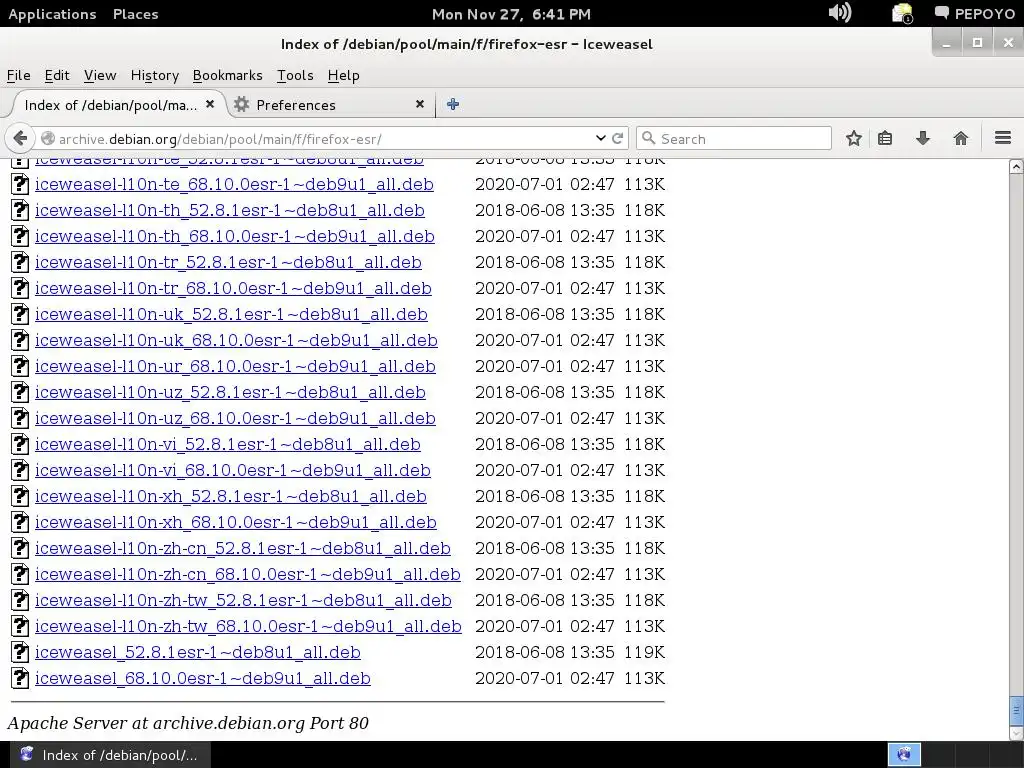The height and width of the screenshot is (768, 1024).
Task: Click the file icon beside iceweasel_68.10.0esr-1~deb9u1_all.deb
Action: [20, 678]
